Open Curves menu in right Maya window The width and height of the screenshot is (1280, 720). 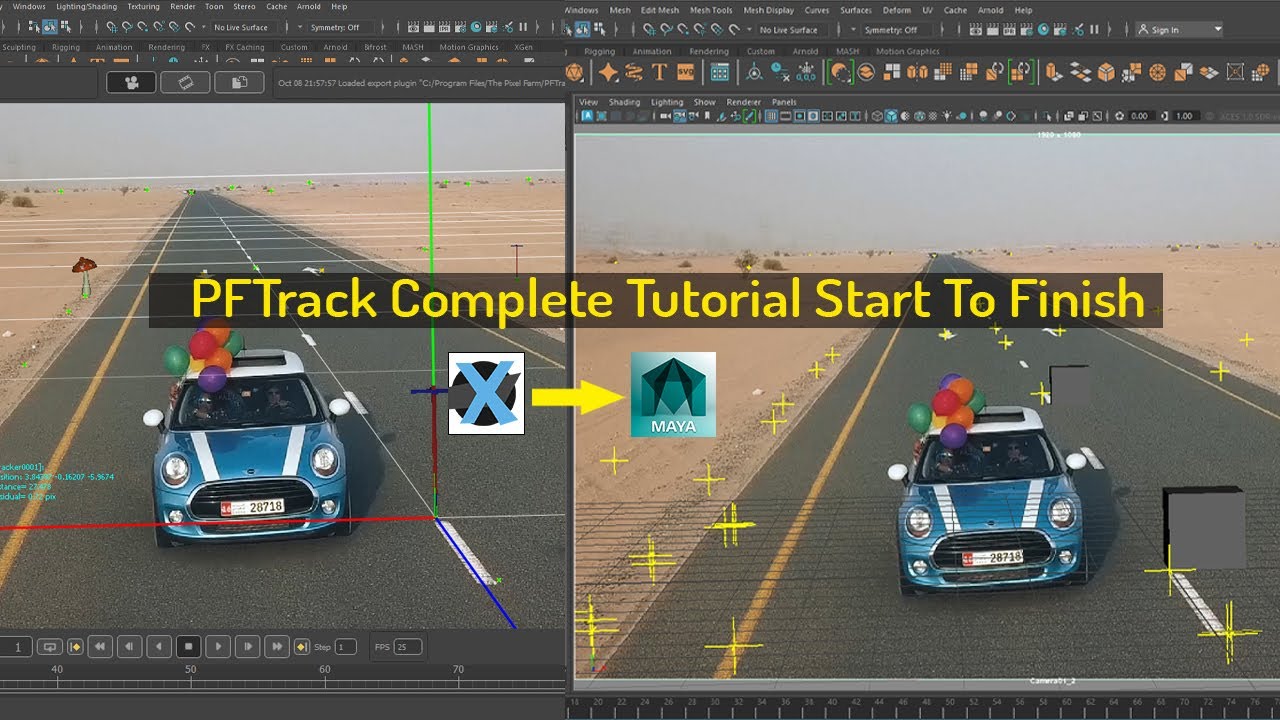[817, 10]
